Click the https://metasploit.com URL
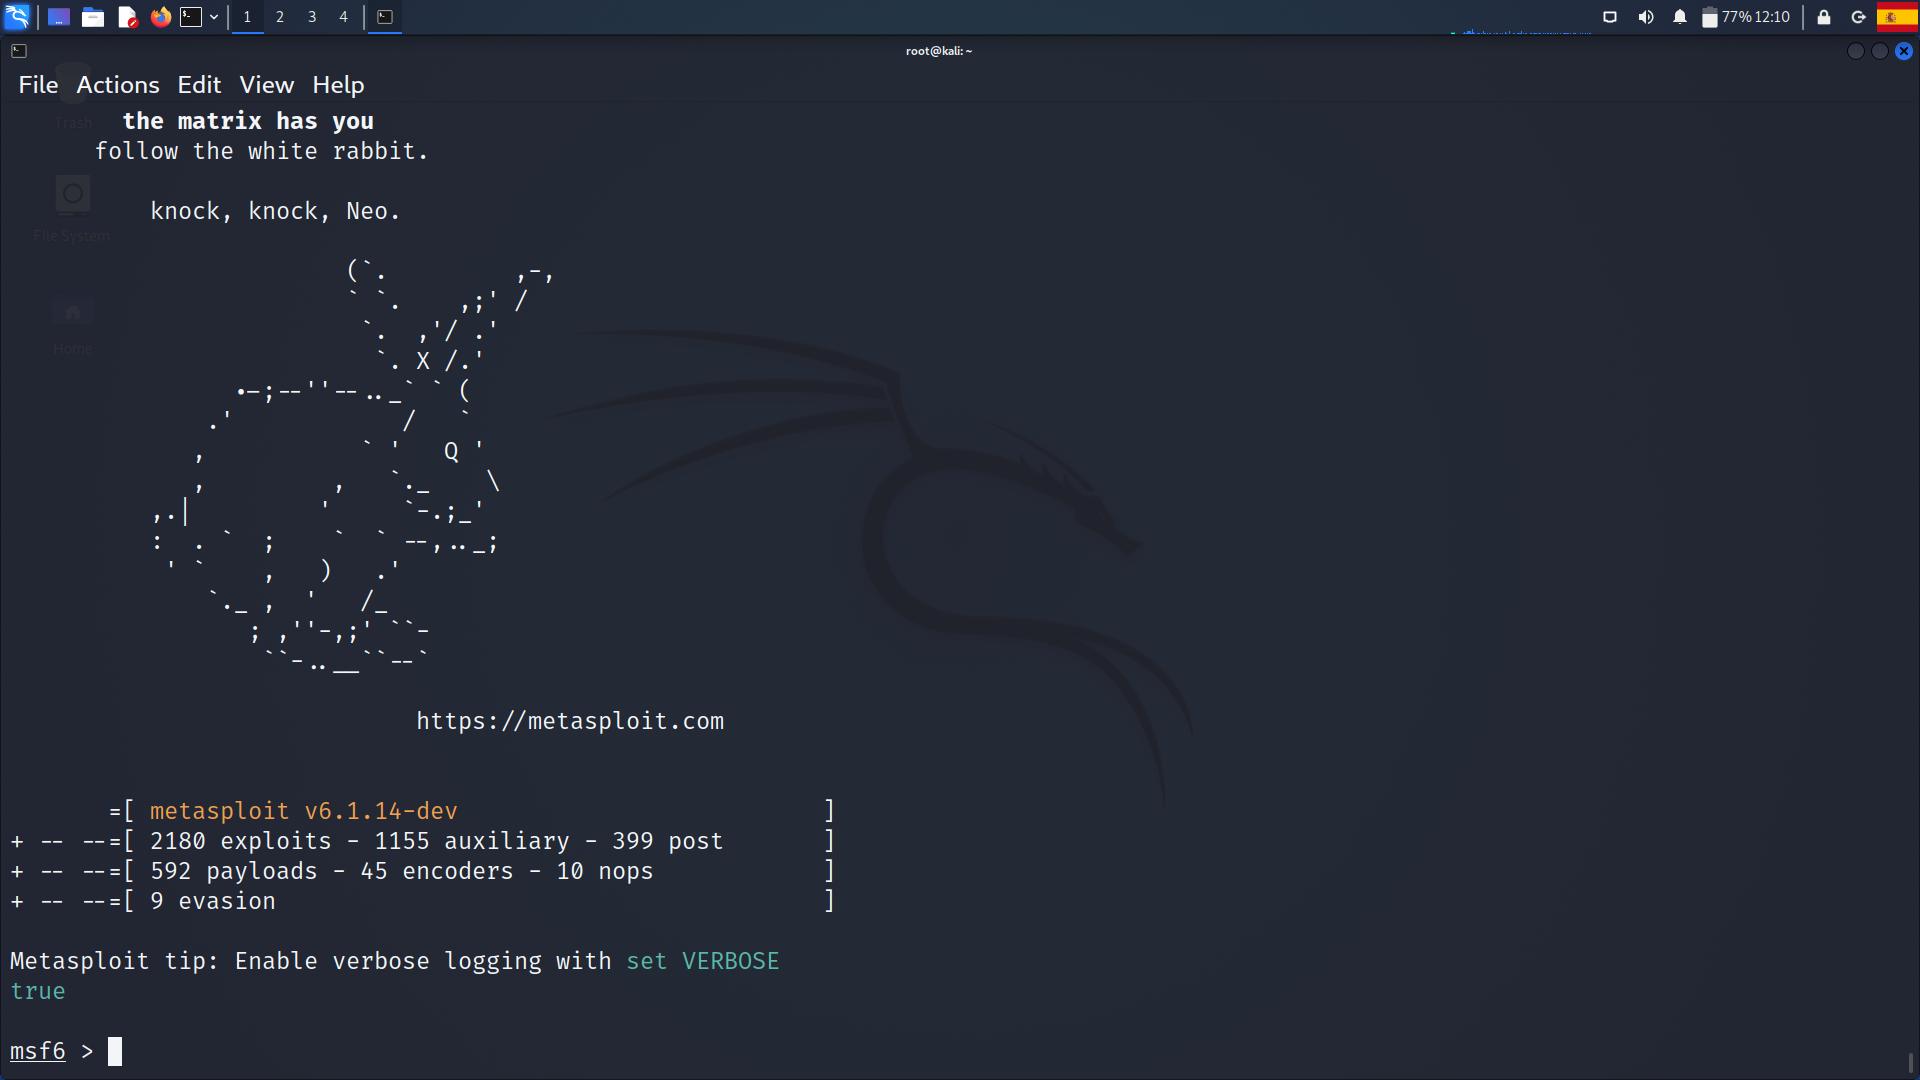The height and width of the screenshot is (1080, 1920). pos(570,721)
